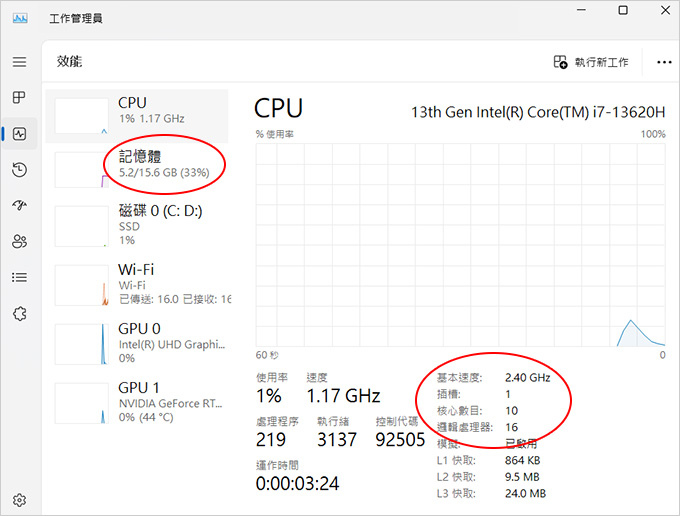The height and width of the screenshot is (516, 680).
Task: Click the 工作管理員 window title
Action: [76, 19]
